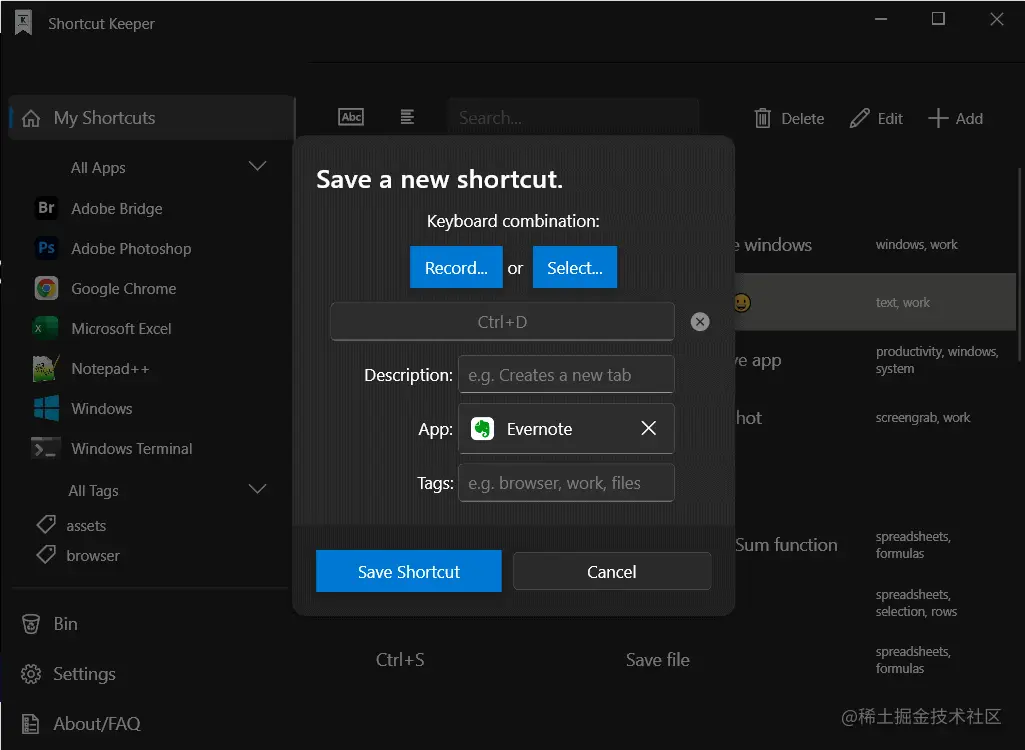Collapse the All Tags section chevron
Viewport: 1025px width, 750px height.
pos(258,489)
